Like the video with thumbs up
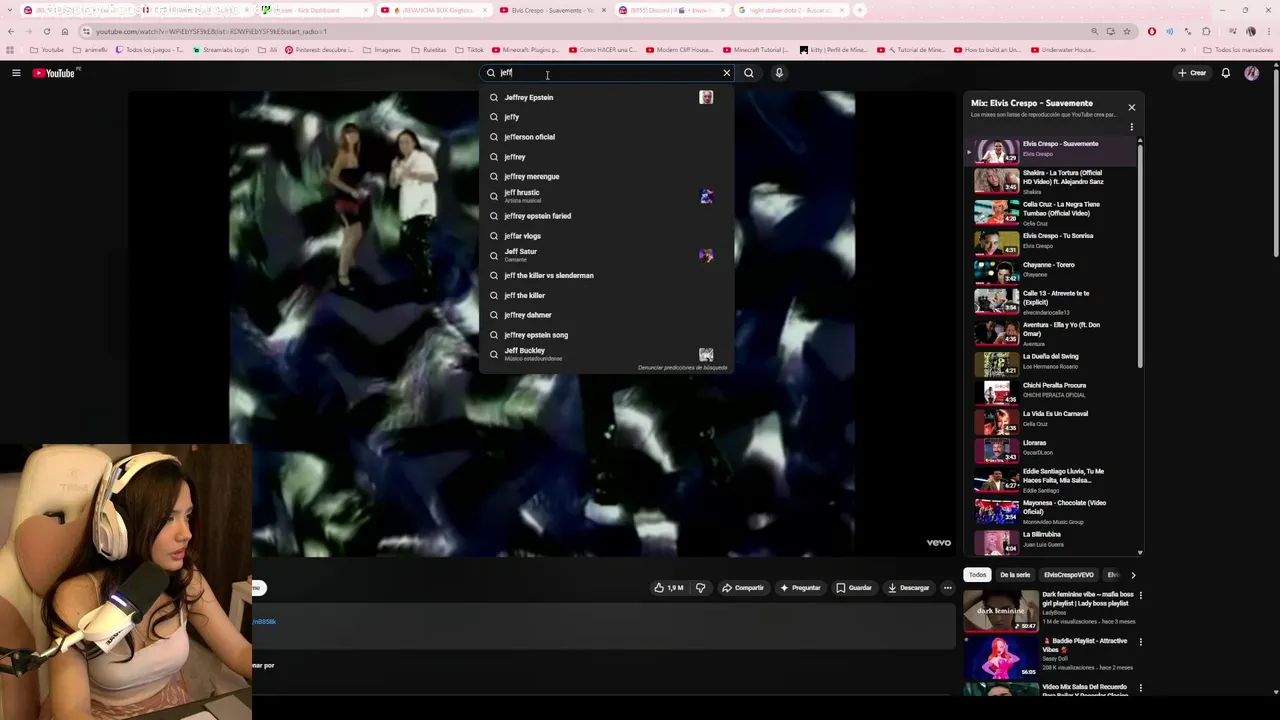Image resolution: width=1280 pixels, height=720 pixels. 668,588
